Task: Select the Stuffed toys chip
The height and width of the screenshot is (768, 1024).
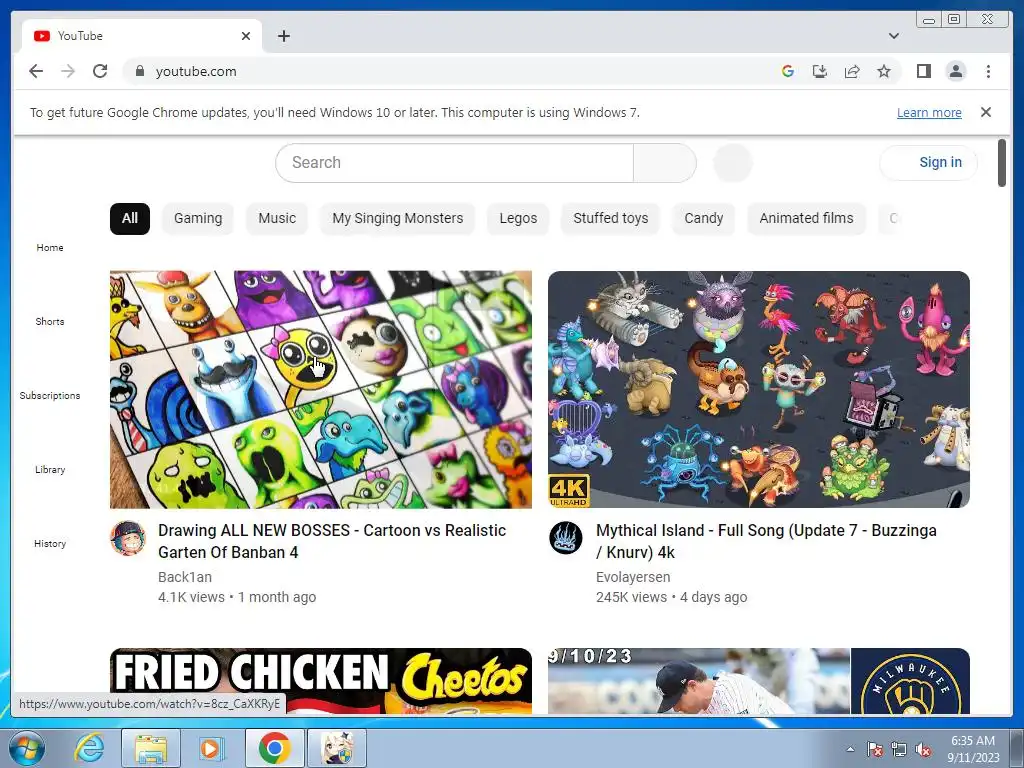Action: click(x=611, y=218)
